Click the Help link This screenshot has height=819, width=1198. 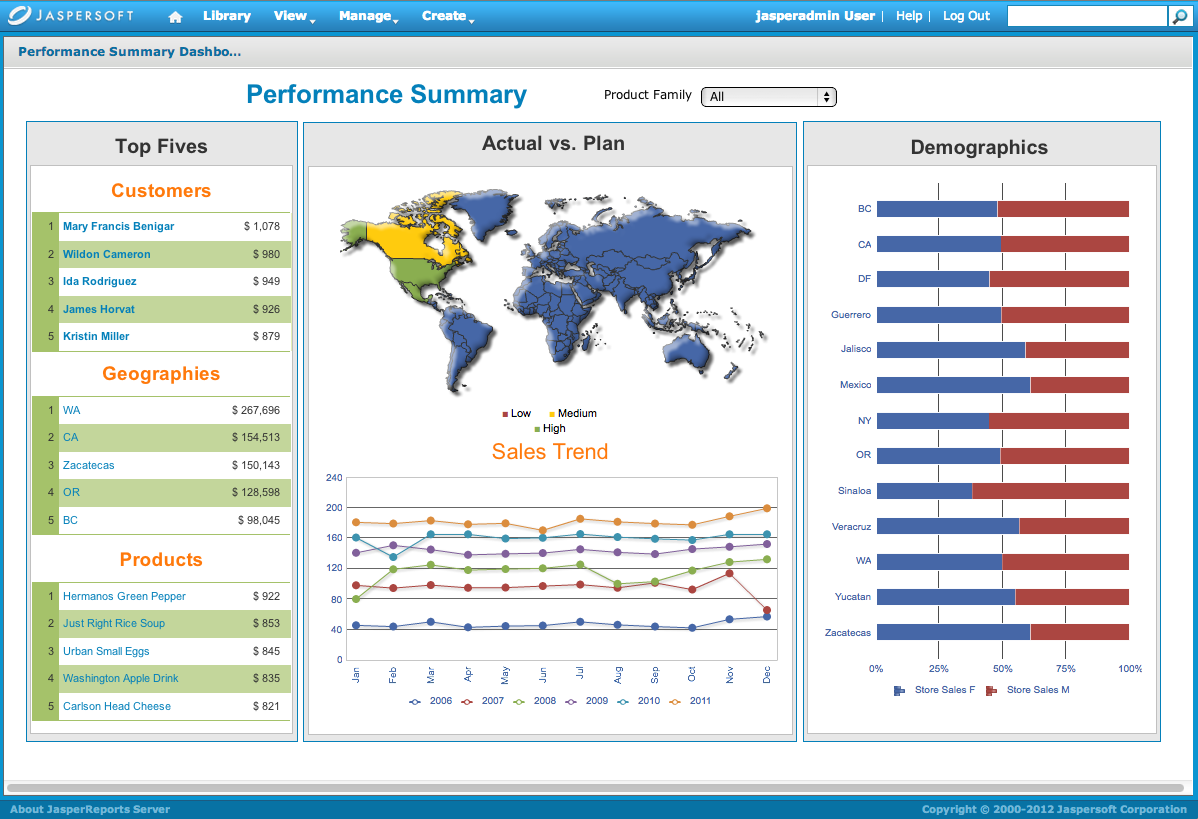coord(909,16)
